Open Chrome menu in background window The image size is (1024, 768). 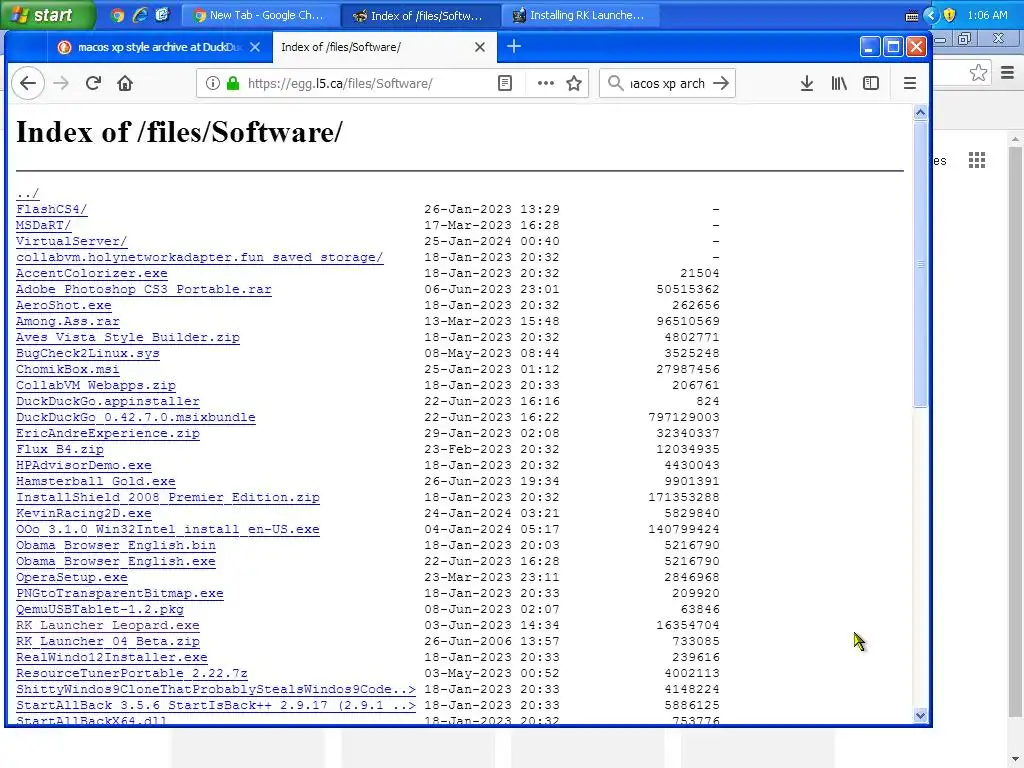[x=1008, y=72]
